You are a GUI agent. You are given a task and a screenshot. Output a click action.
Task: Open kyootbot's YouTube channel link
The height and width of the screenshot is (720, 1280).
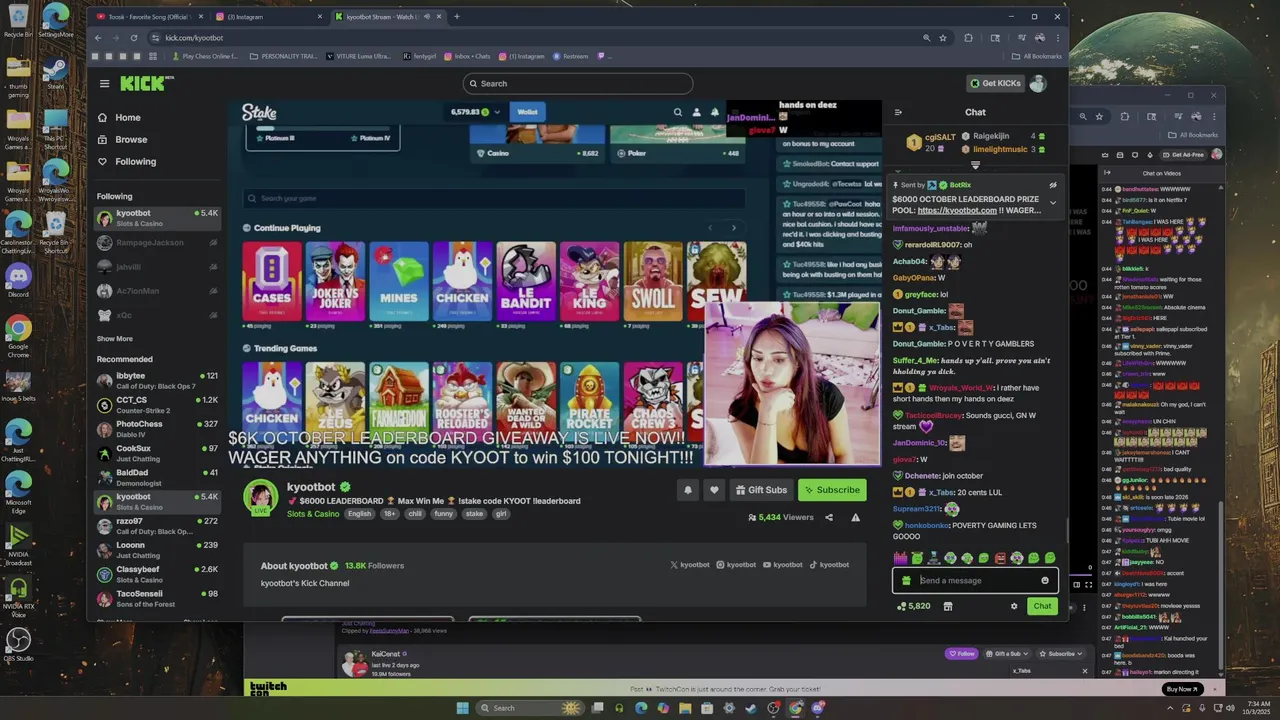783,565
